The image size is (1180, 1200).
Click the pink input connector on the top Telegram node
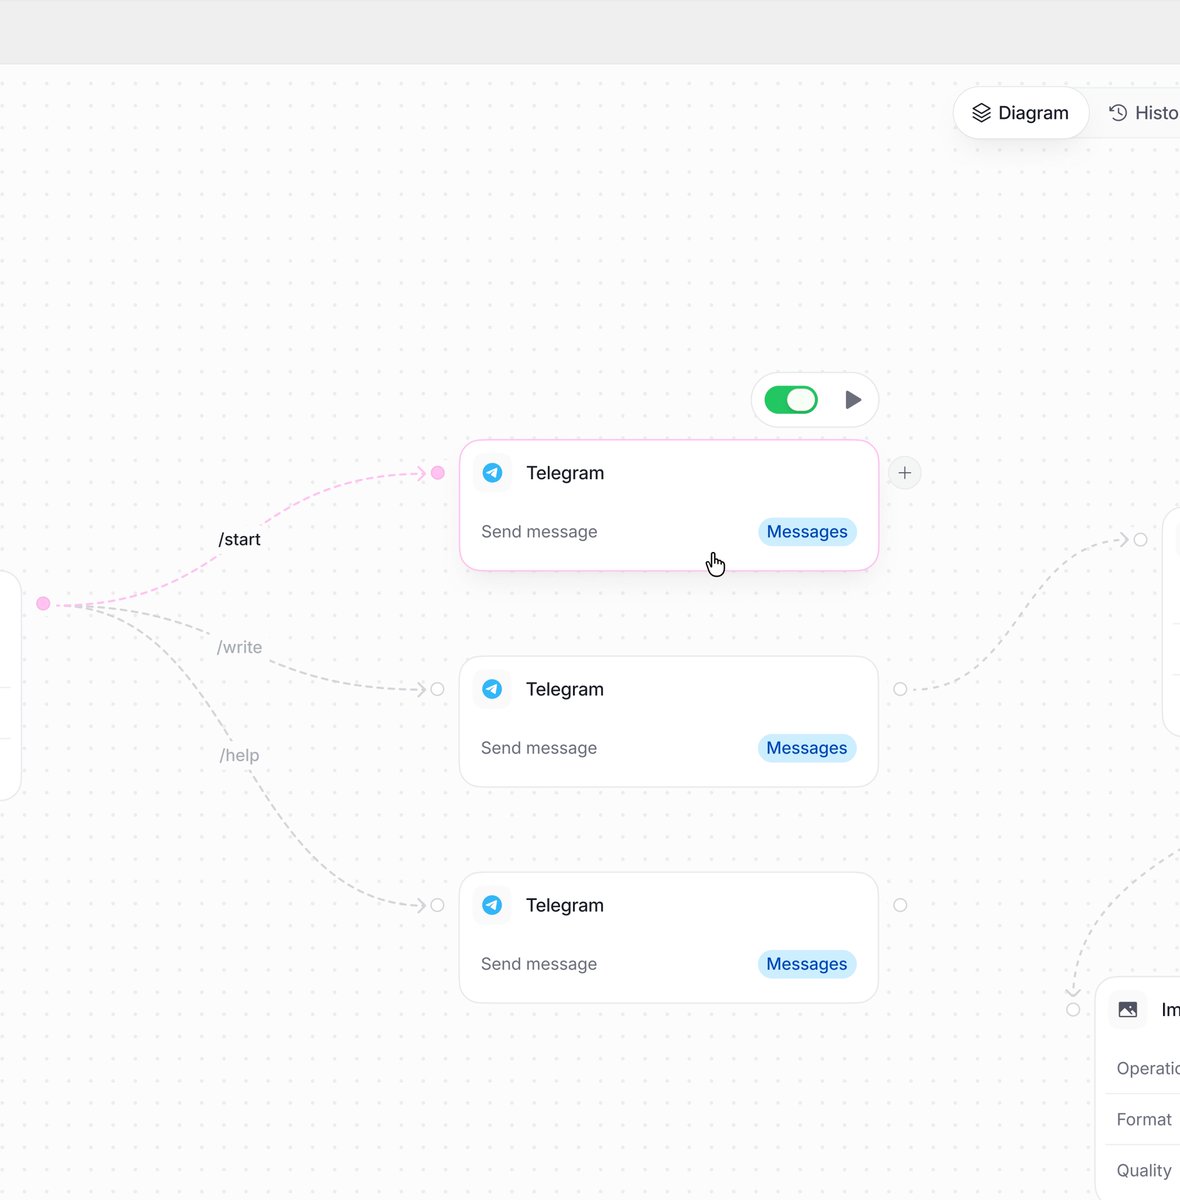click(x=437, y=472)
